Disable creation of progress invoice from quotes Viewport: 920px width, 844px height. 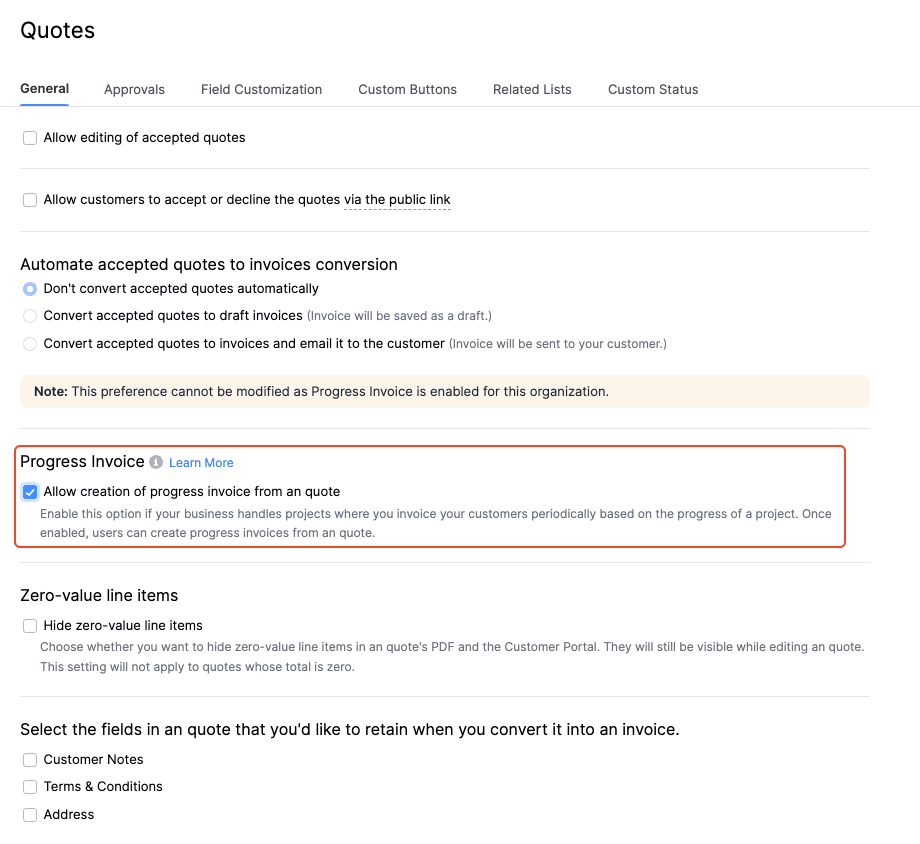(29, 491)
